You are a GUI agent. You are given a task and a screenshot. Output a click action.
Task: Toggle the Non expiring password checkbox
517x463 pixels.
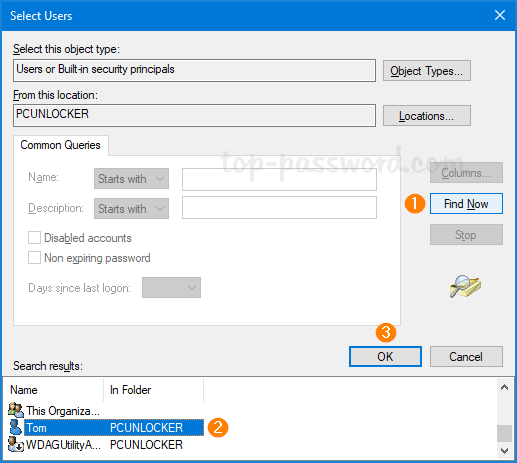[34, 258]
